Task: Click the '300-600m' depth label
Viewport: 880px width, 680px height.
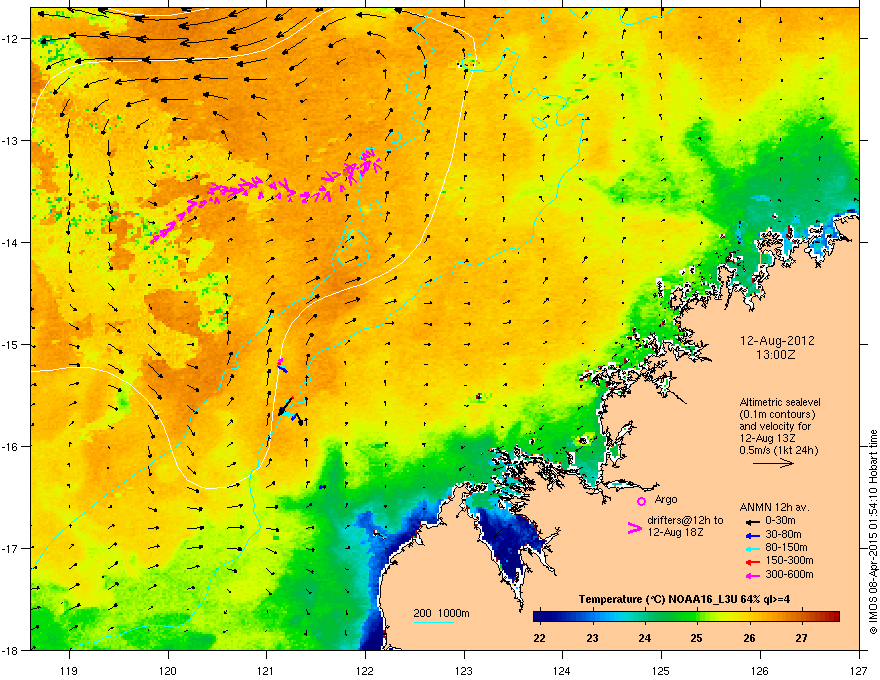Action: [789, 575]
